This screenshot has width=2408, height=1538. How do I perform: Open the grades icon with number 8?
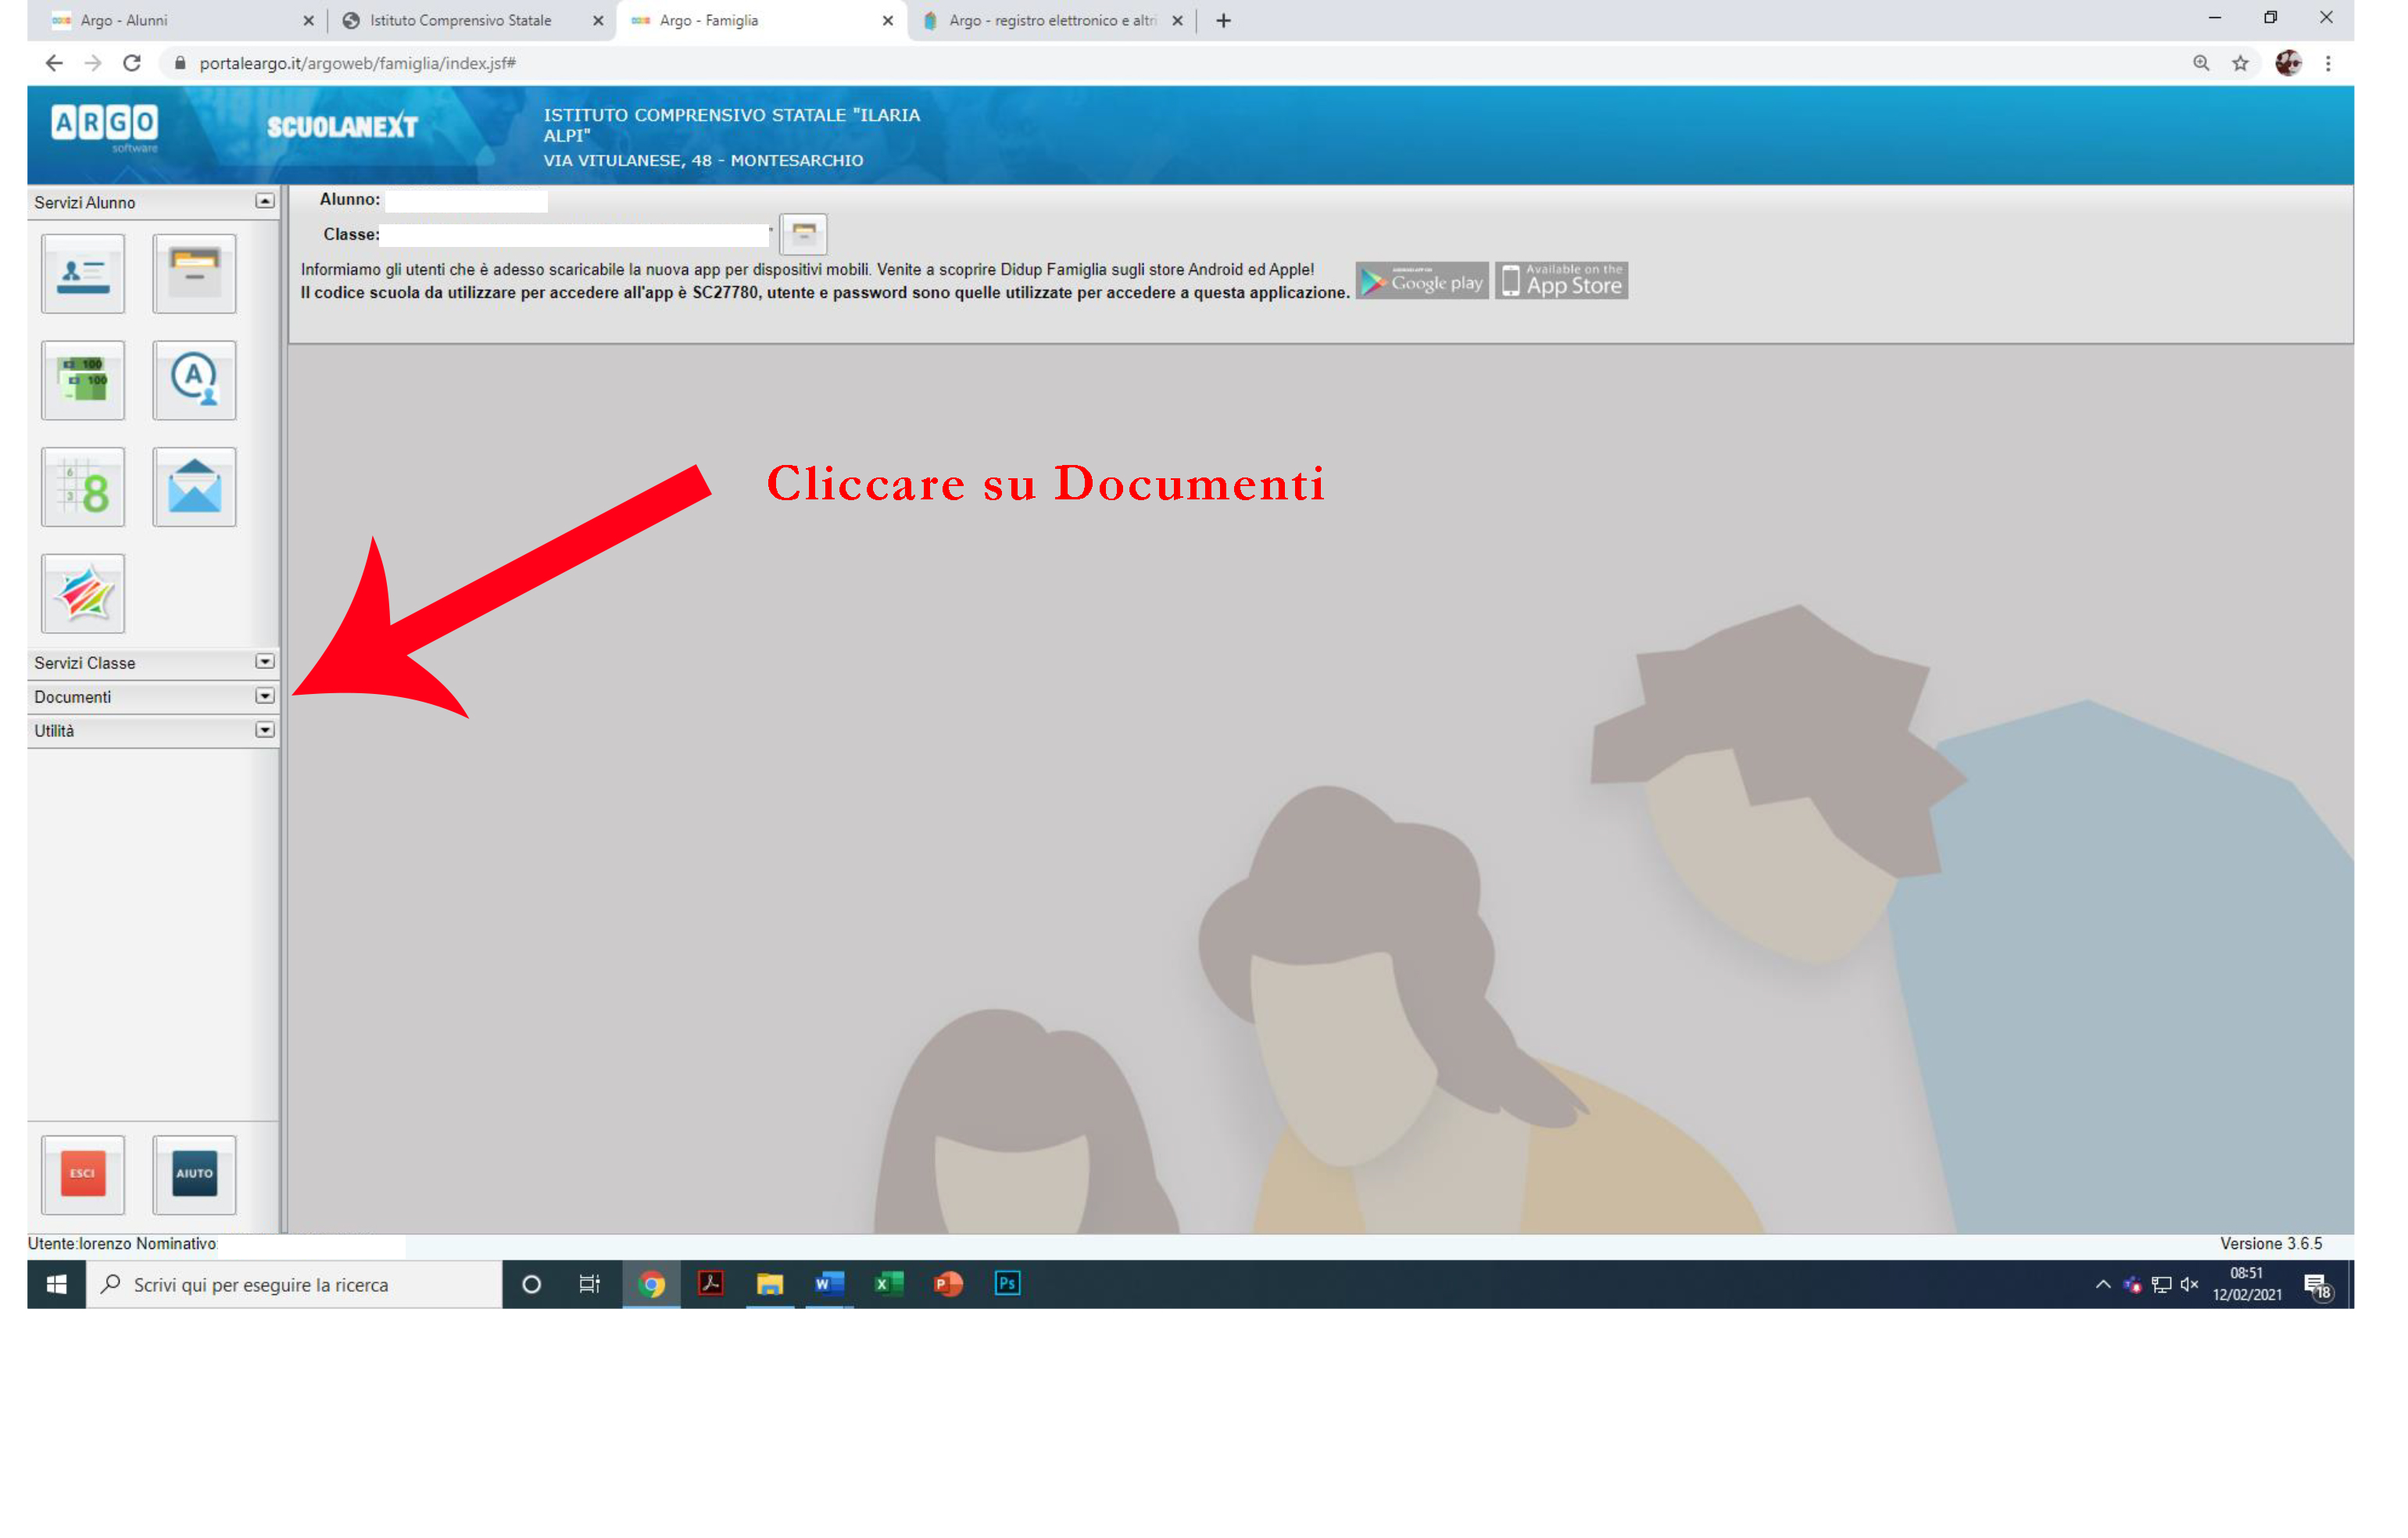tap(83, 487)
